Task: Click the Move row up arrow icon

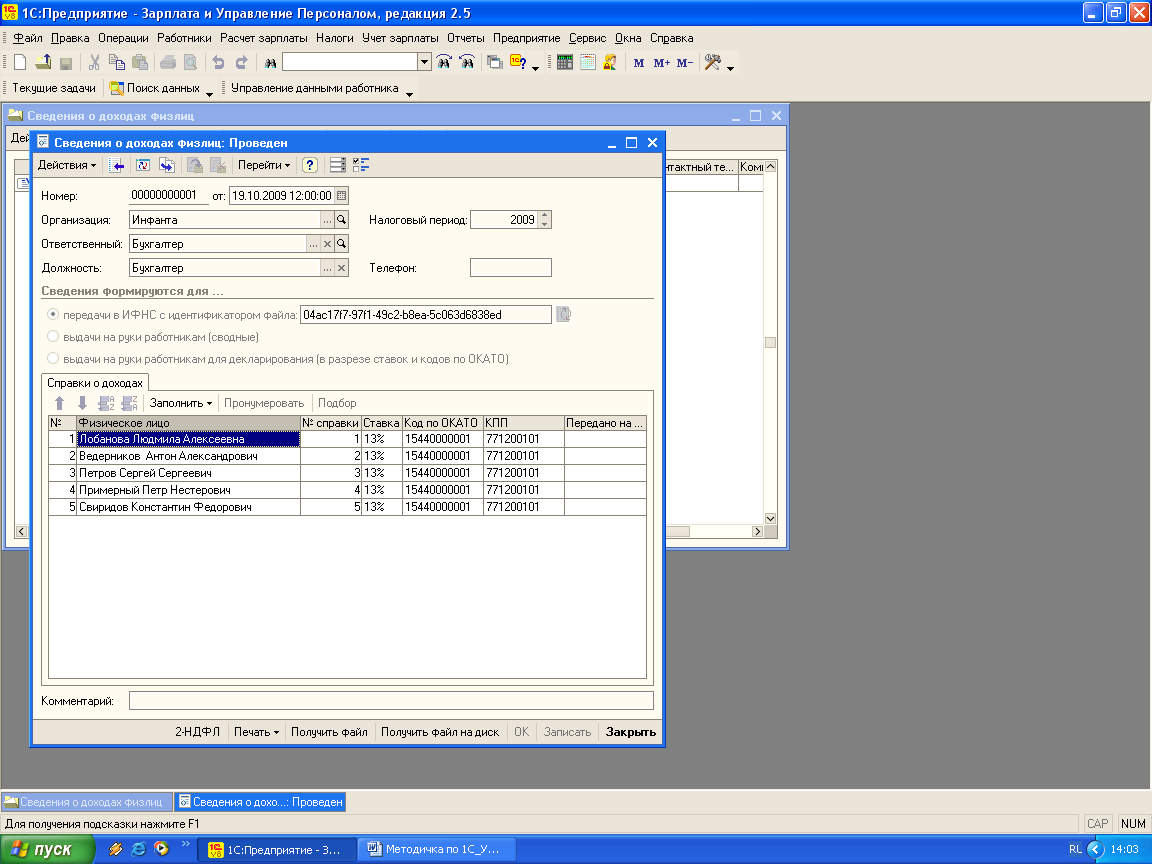Action: (60, 403)
